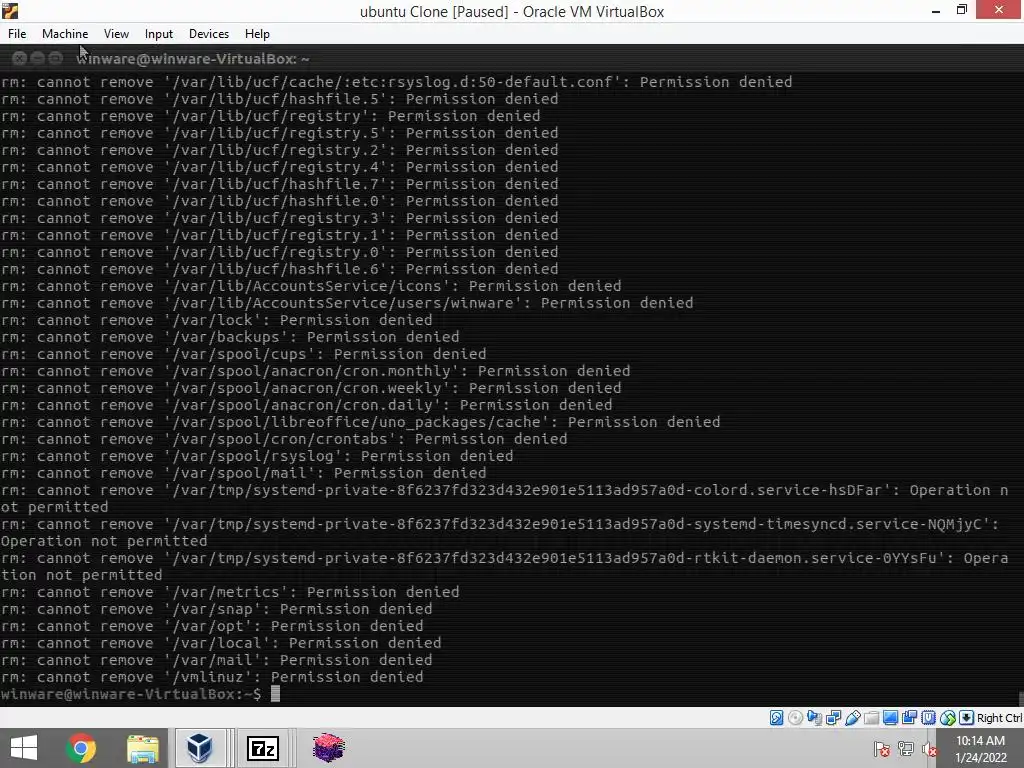Click the '/vmlinuz' Permission denied line
The image size is (1024, 768).
pos(212,677)
